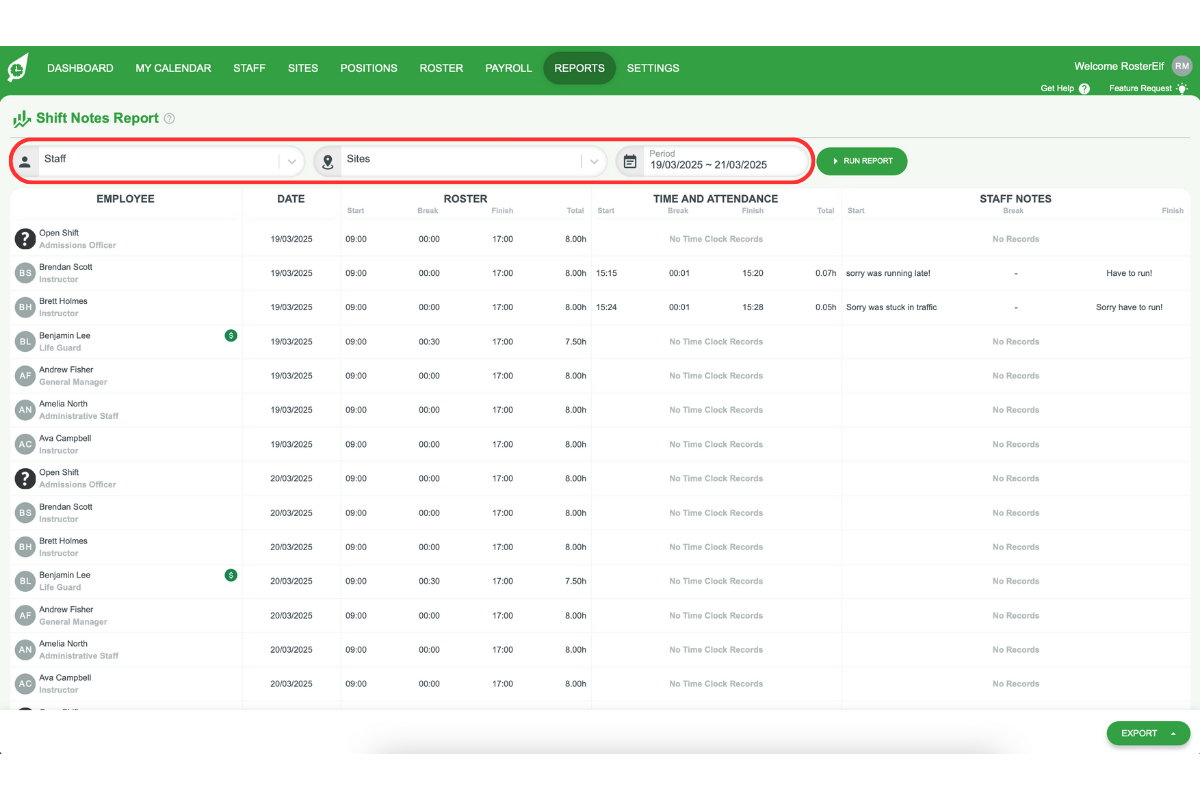The width and height of the screenshot is (1200, 800).
Task: Click the RosterElf leaf logo
Action: (17, 68)
